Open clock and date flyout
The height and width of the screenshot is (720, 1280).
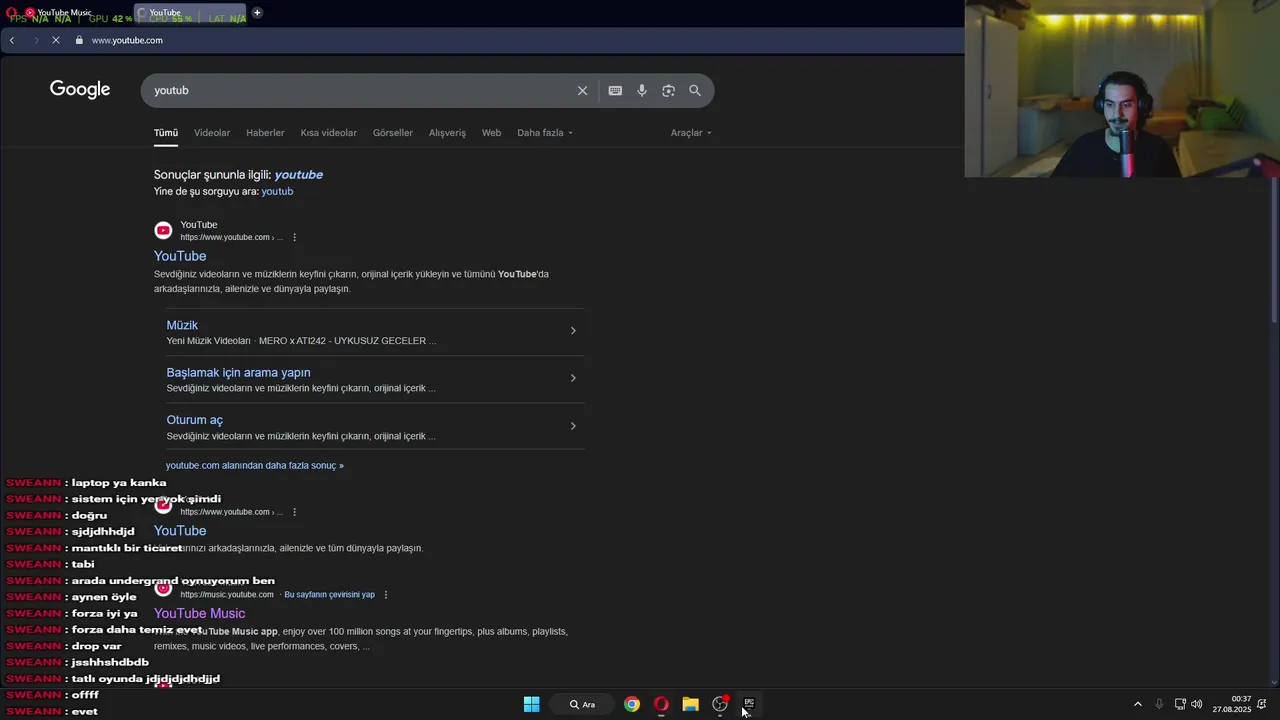tap(1232, 704)
